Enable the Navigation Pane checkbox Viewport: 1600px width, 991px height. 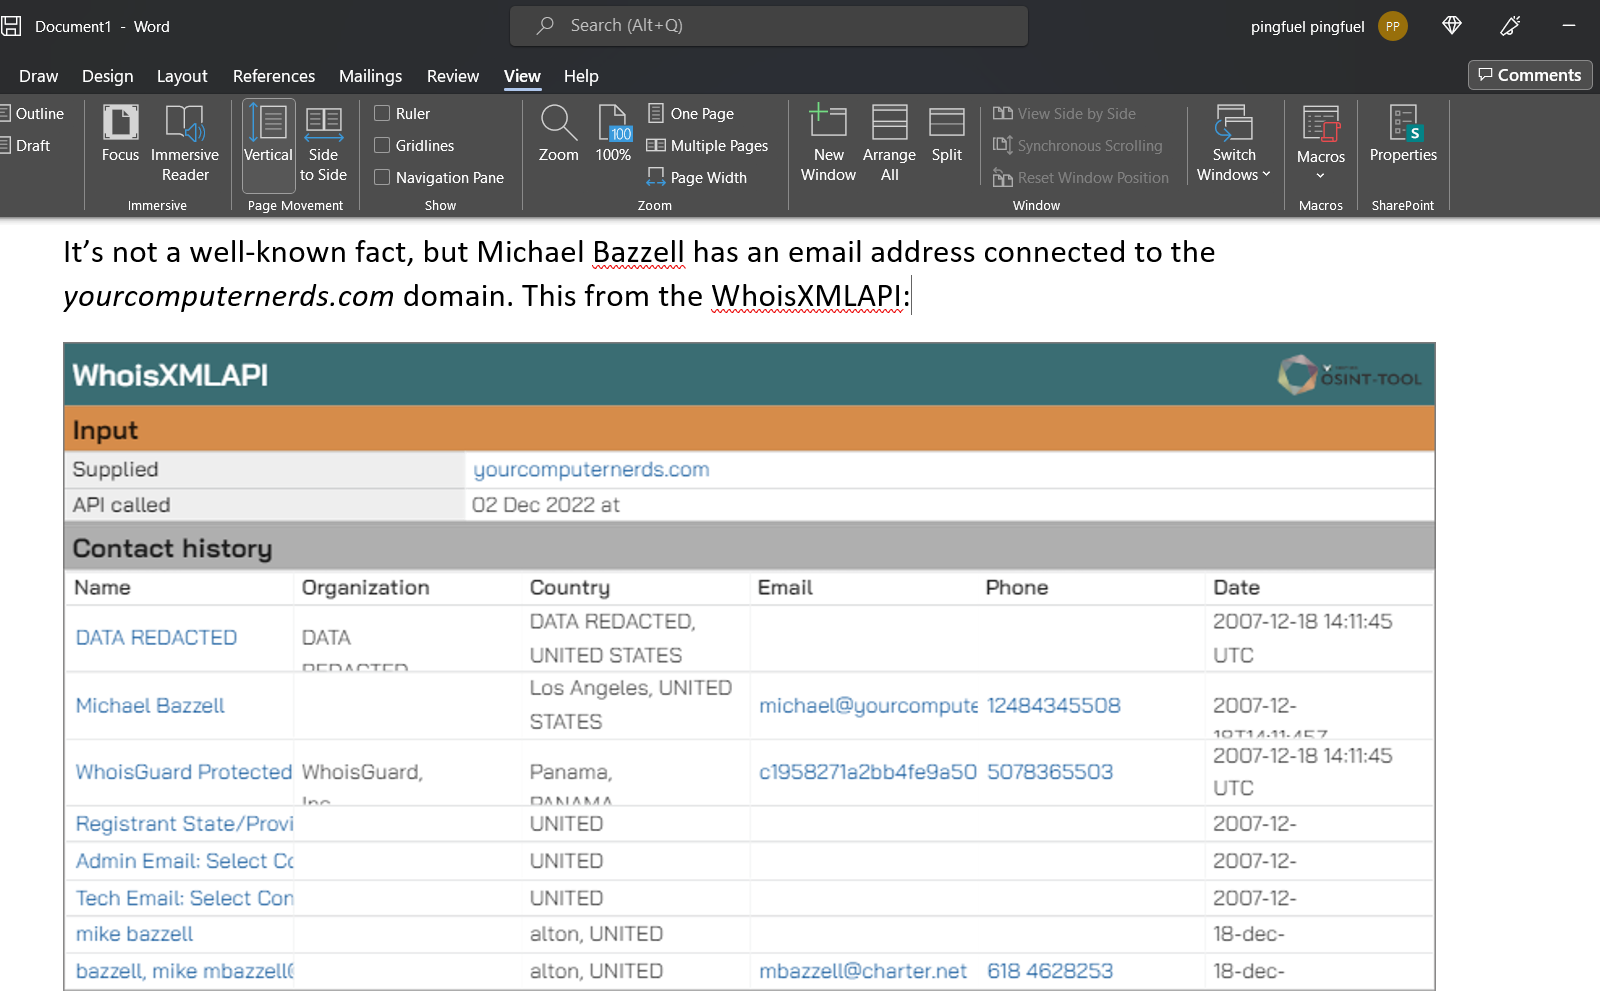pos(382,178)
